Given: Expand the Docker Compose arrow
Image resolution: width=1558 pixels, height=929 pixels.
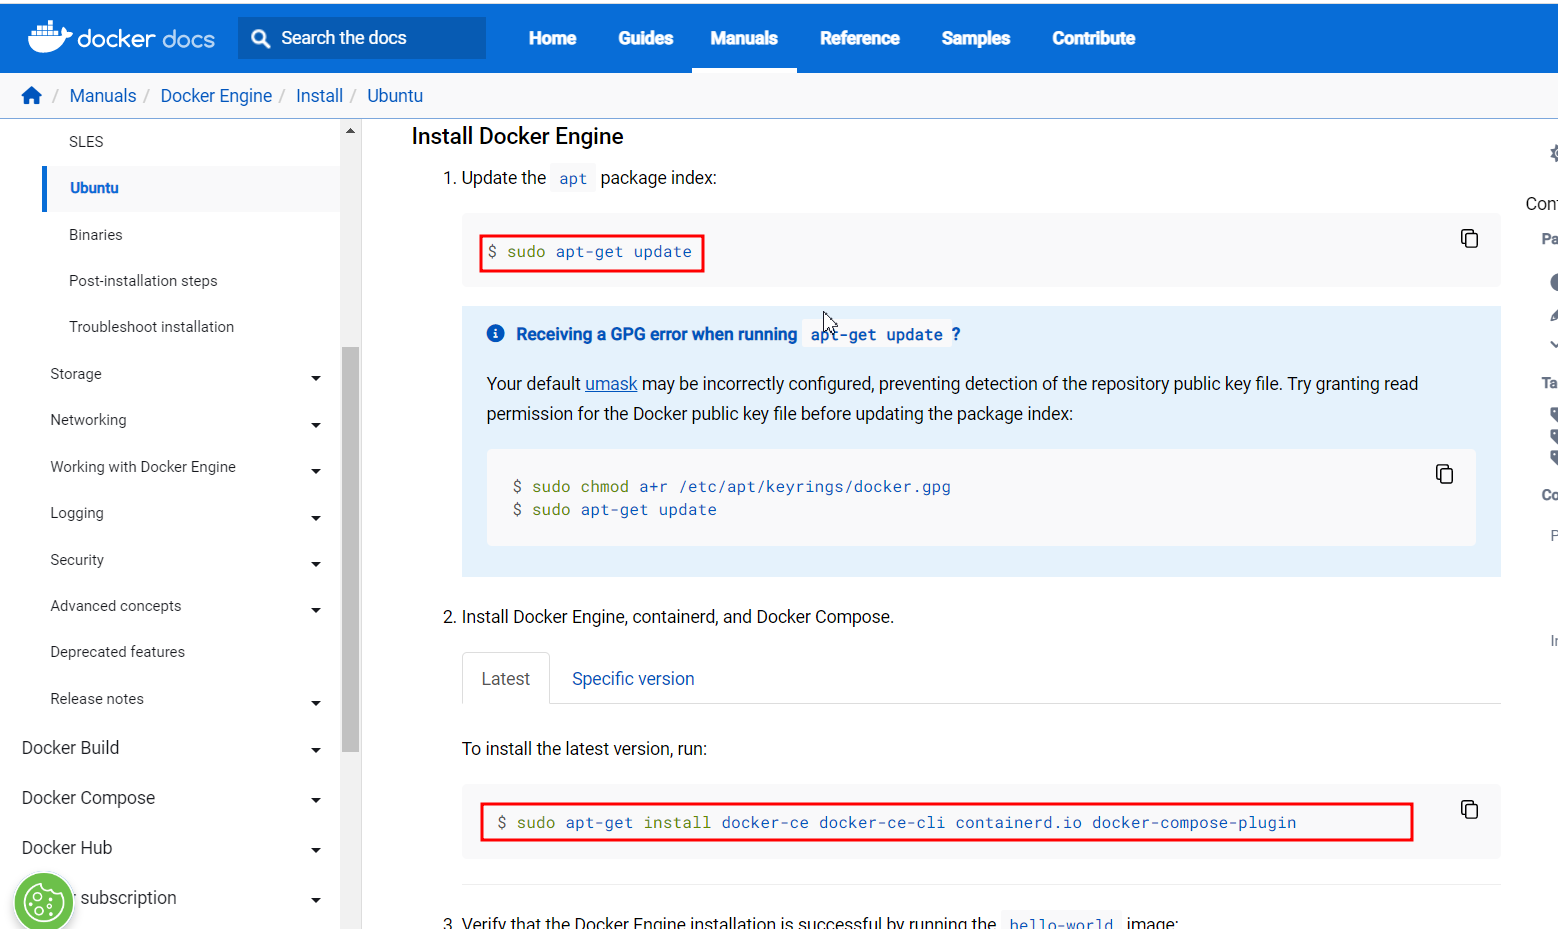Looking at the screenshot, I should (316, 800).
